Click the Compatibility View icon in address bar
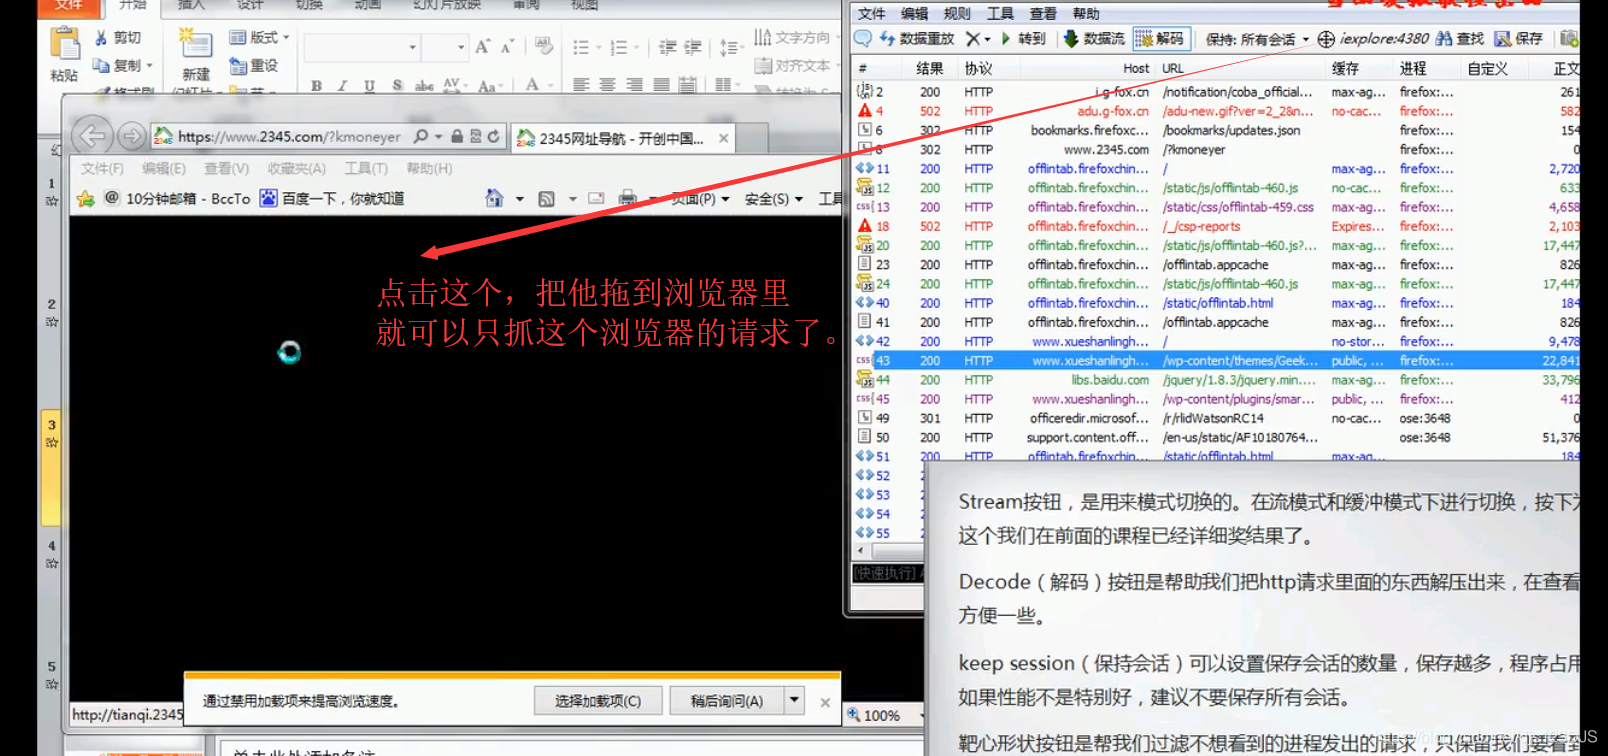 (475, 136)
